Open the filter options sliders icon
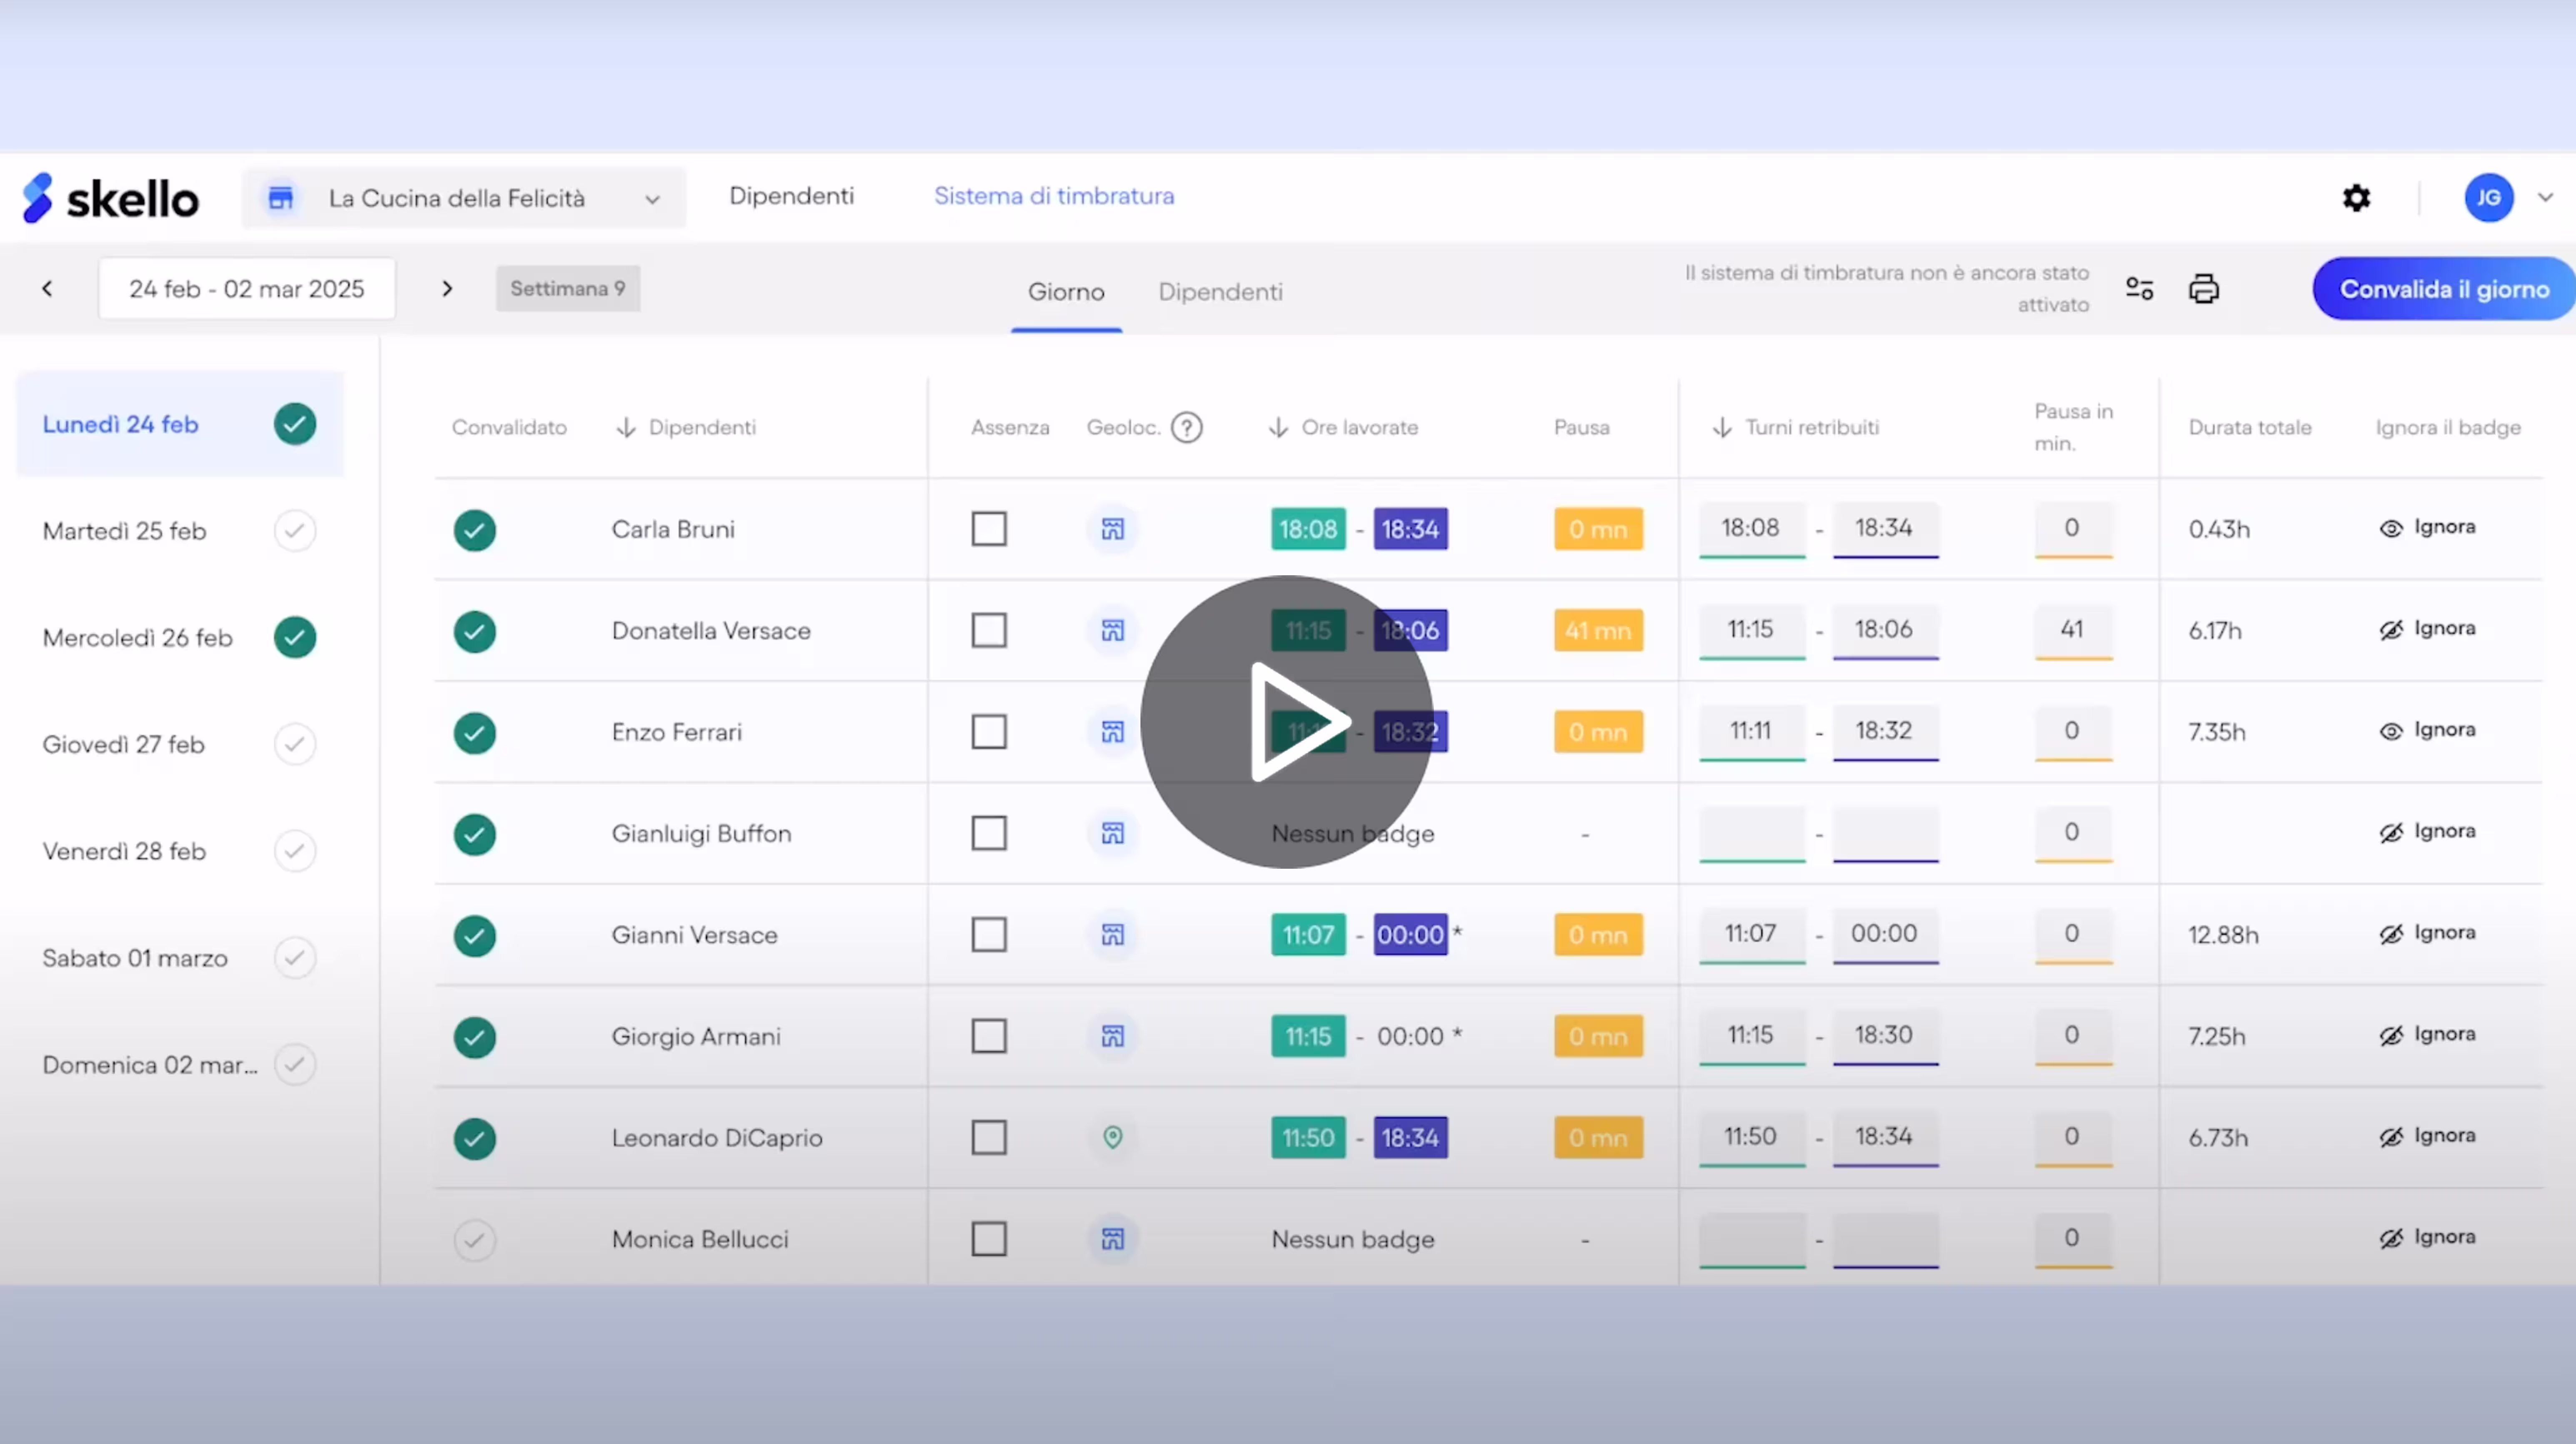Viewport: 2576px width, 1444px height. 2139,289
